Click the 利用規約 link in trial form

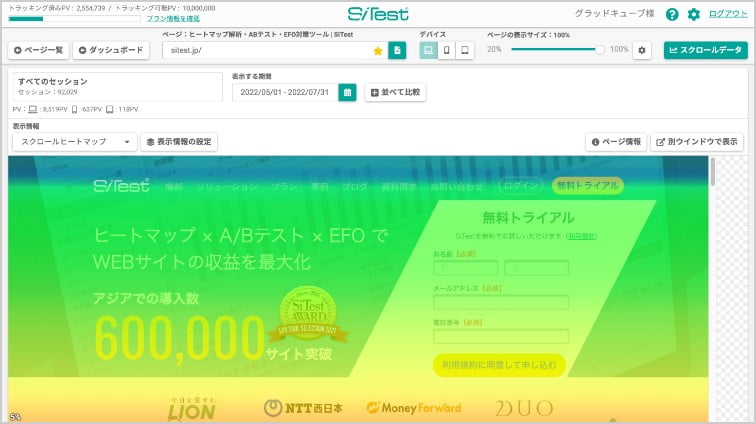point(582,236)
